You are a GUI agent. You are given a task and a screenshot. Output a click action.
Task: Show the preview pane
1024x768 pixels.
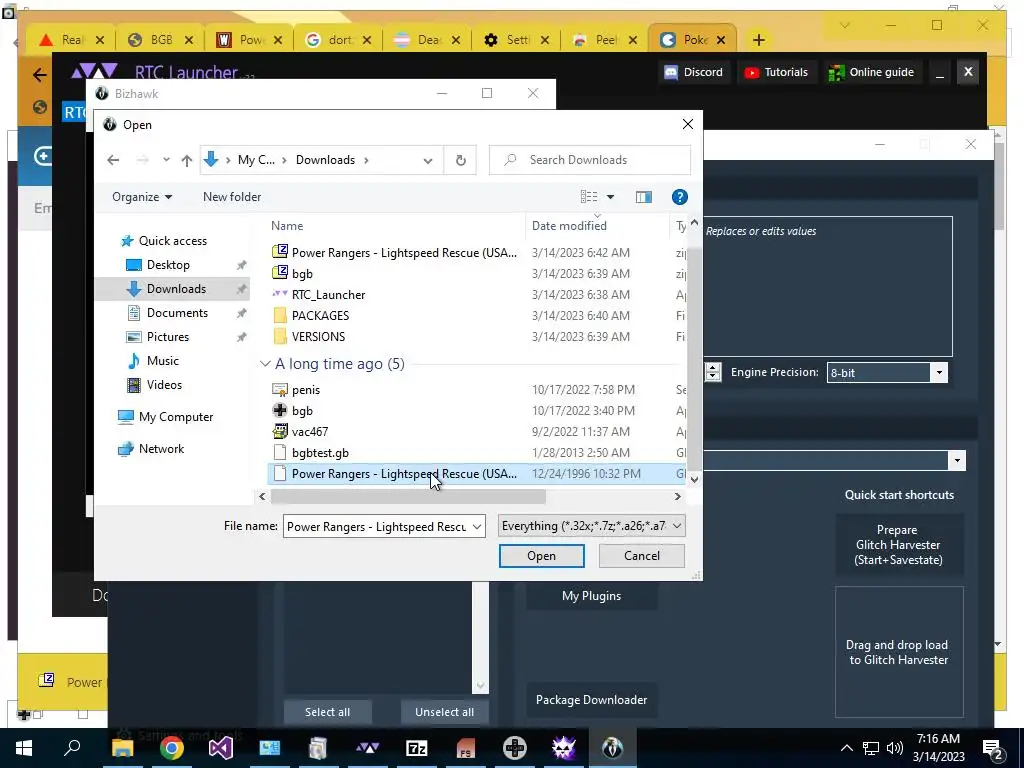pyautogui.click(x=644, y=197)
